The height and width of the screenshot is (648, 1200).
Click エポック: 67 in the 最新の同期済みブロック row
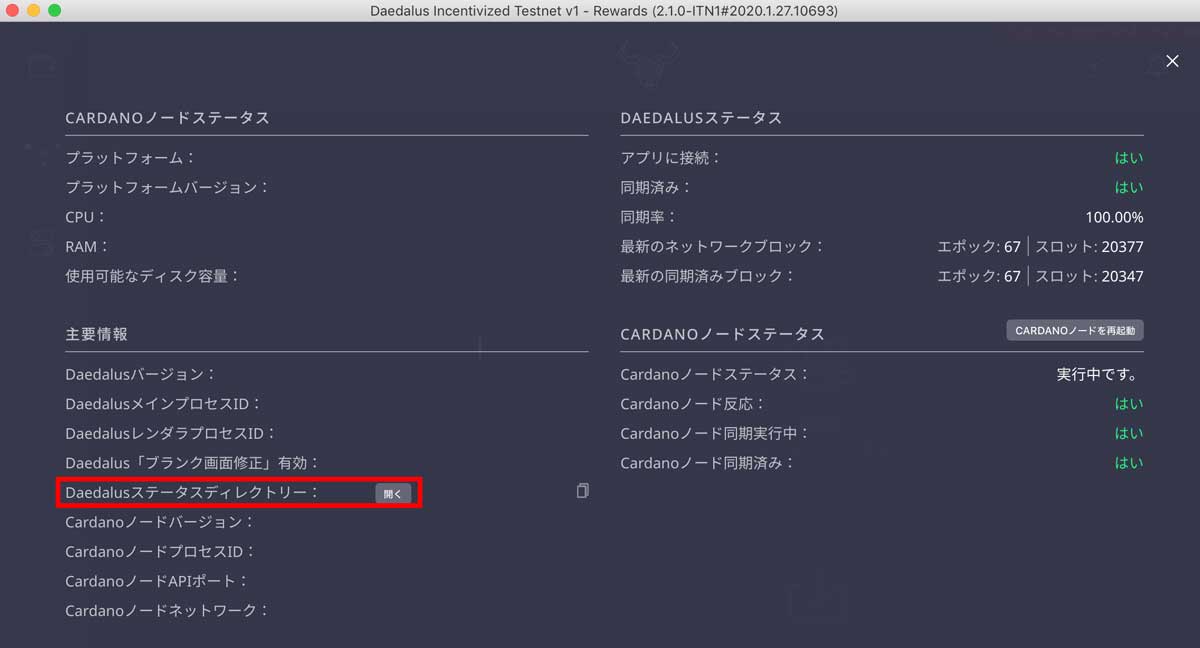click(x=979, y=276)
